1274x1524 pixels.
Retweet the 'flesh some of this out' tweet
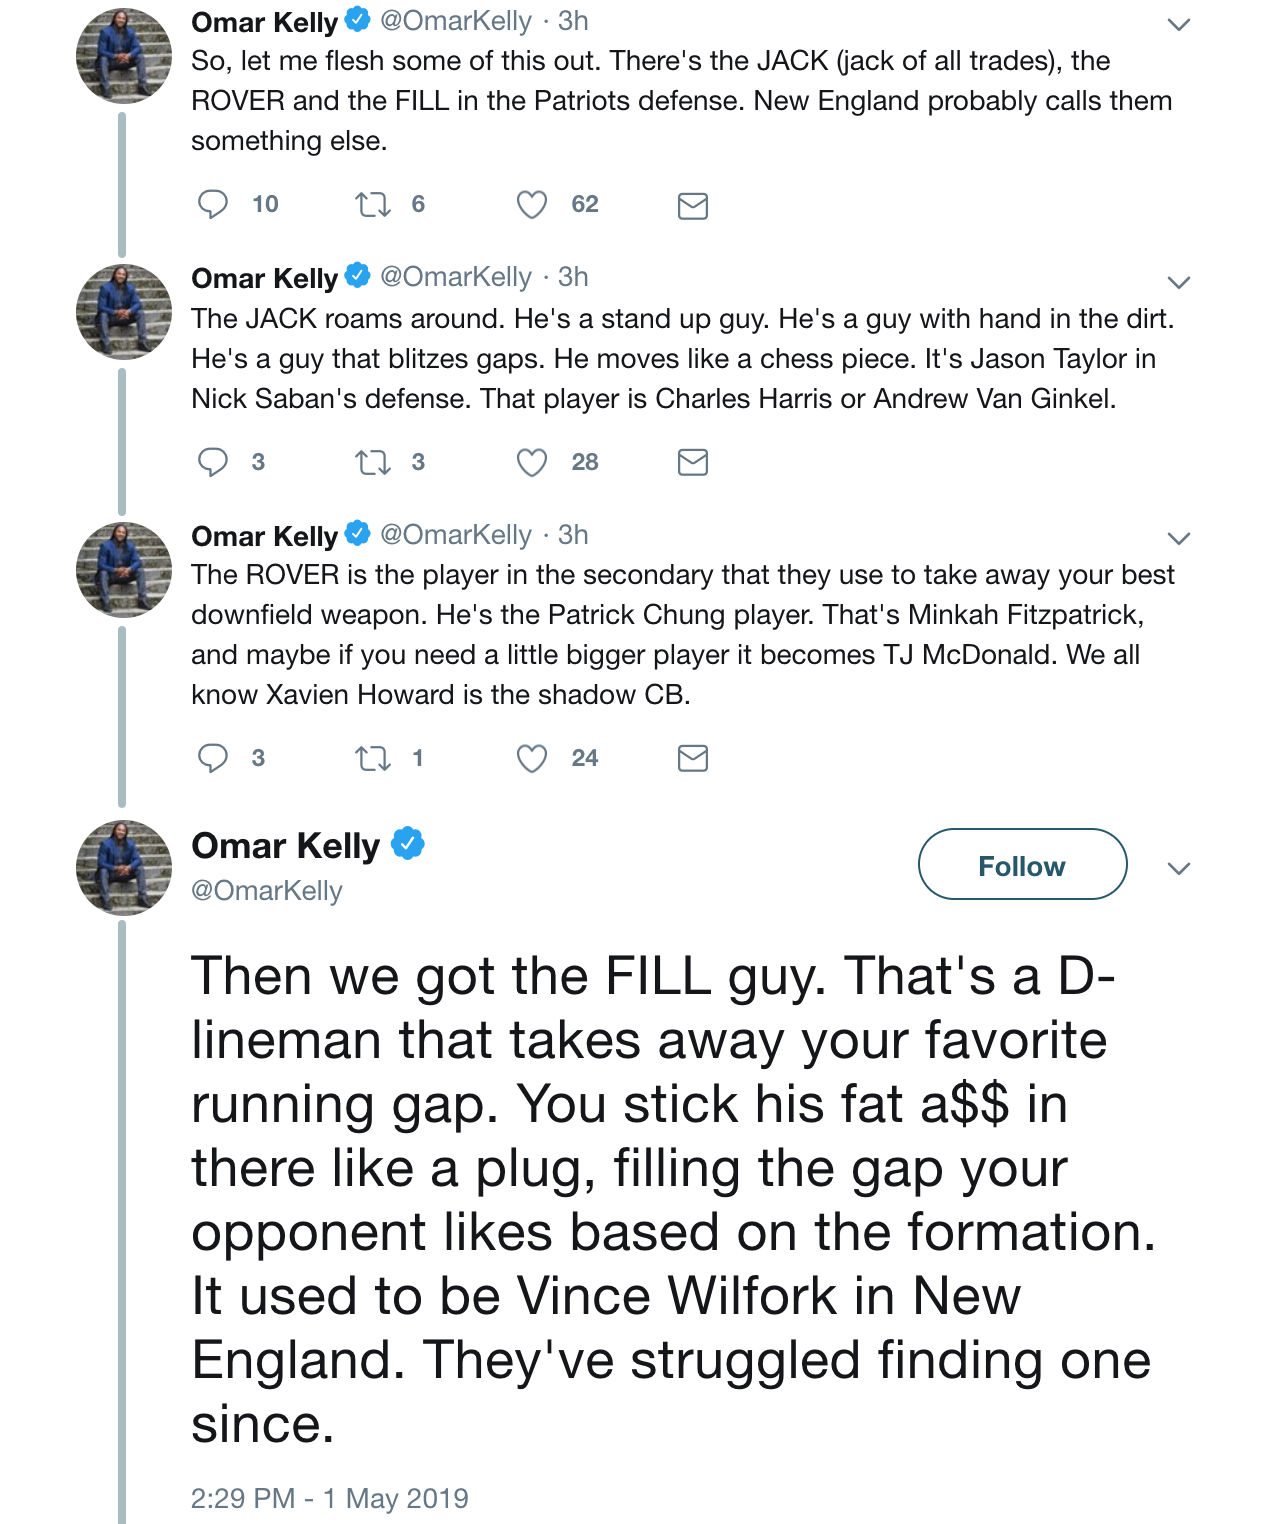click(x=373, y=205)
